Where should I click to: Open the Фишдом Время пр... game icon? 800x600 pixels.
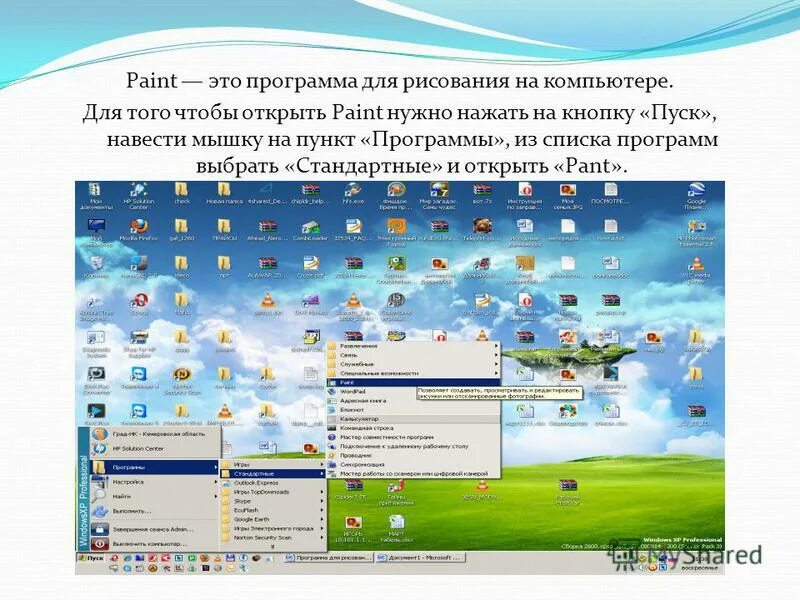(395, 196)
